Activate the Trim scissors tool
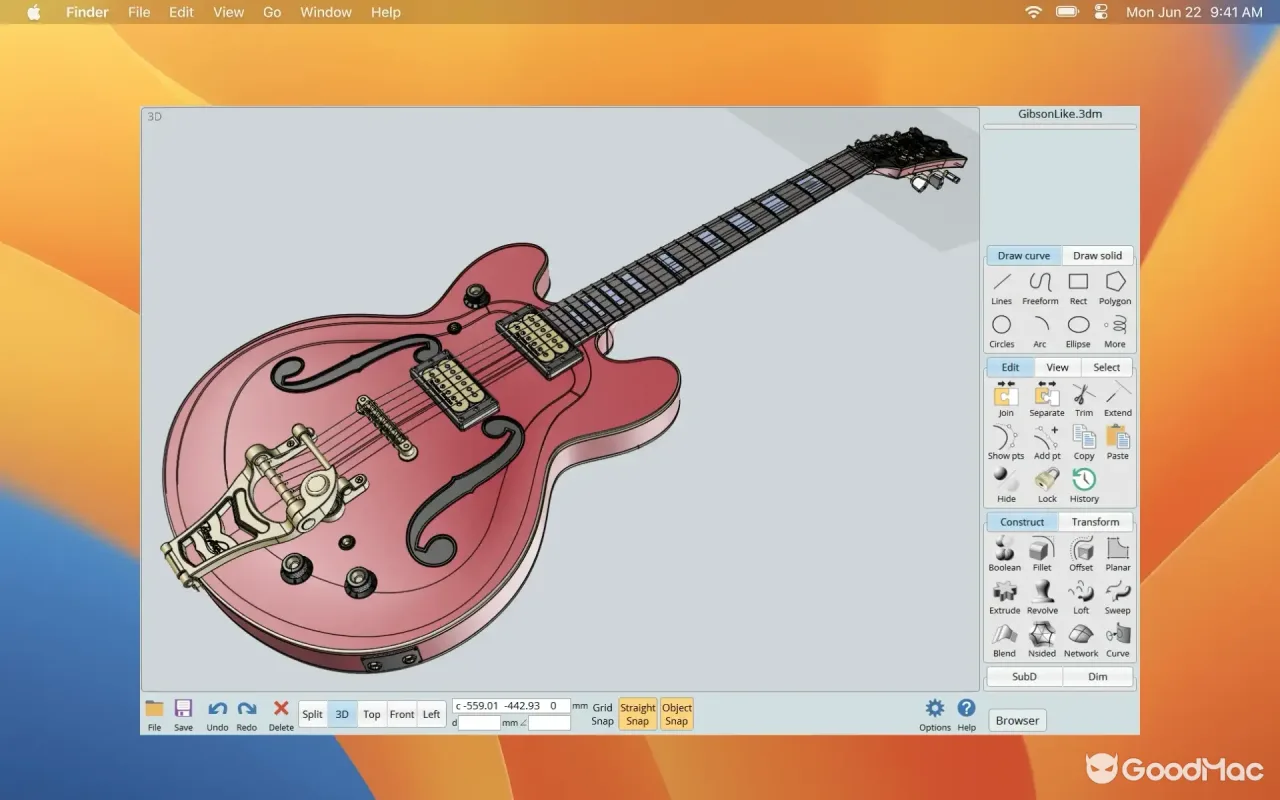 1083,399
